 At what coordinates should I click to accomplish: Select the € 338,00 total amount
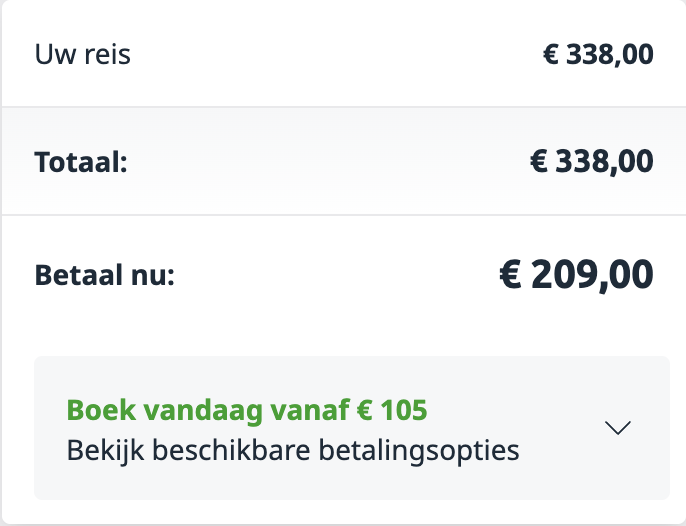pyautogui.click(x=592, y=160)
